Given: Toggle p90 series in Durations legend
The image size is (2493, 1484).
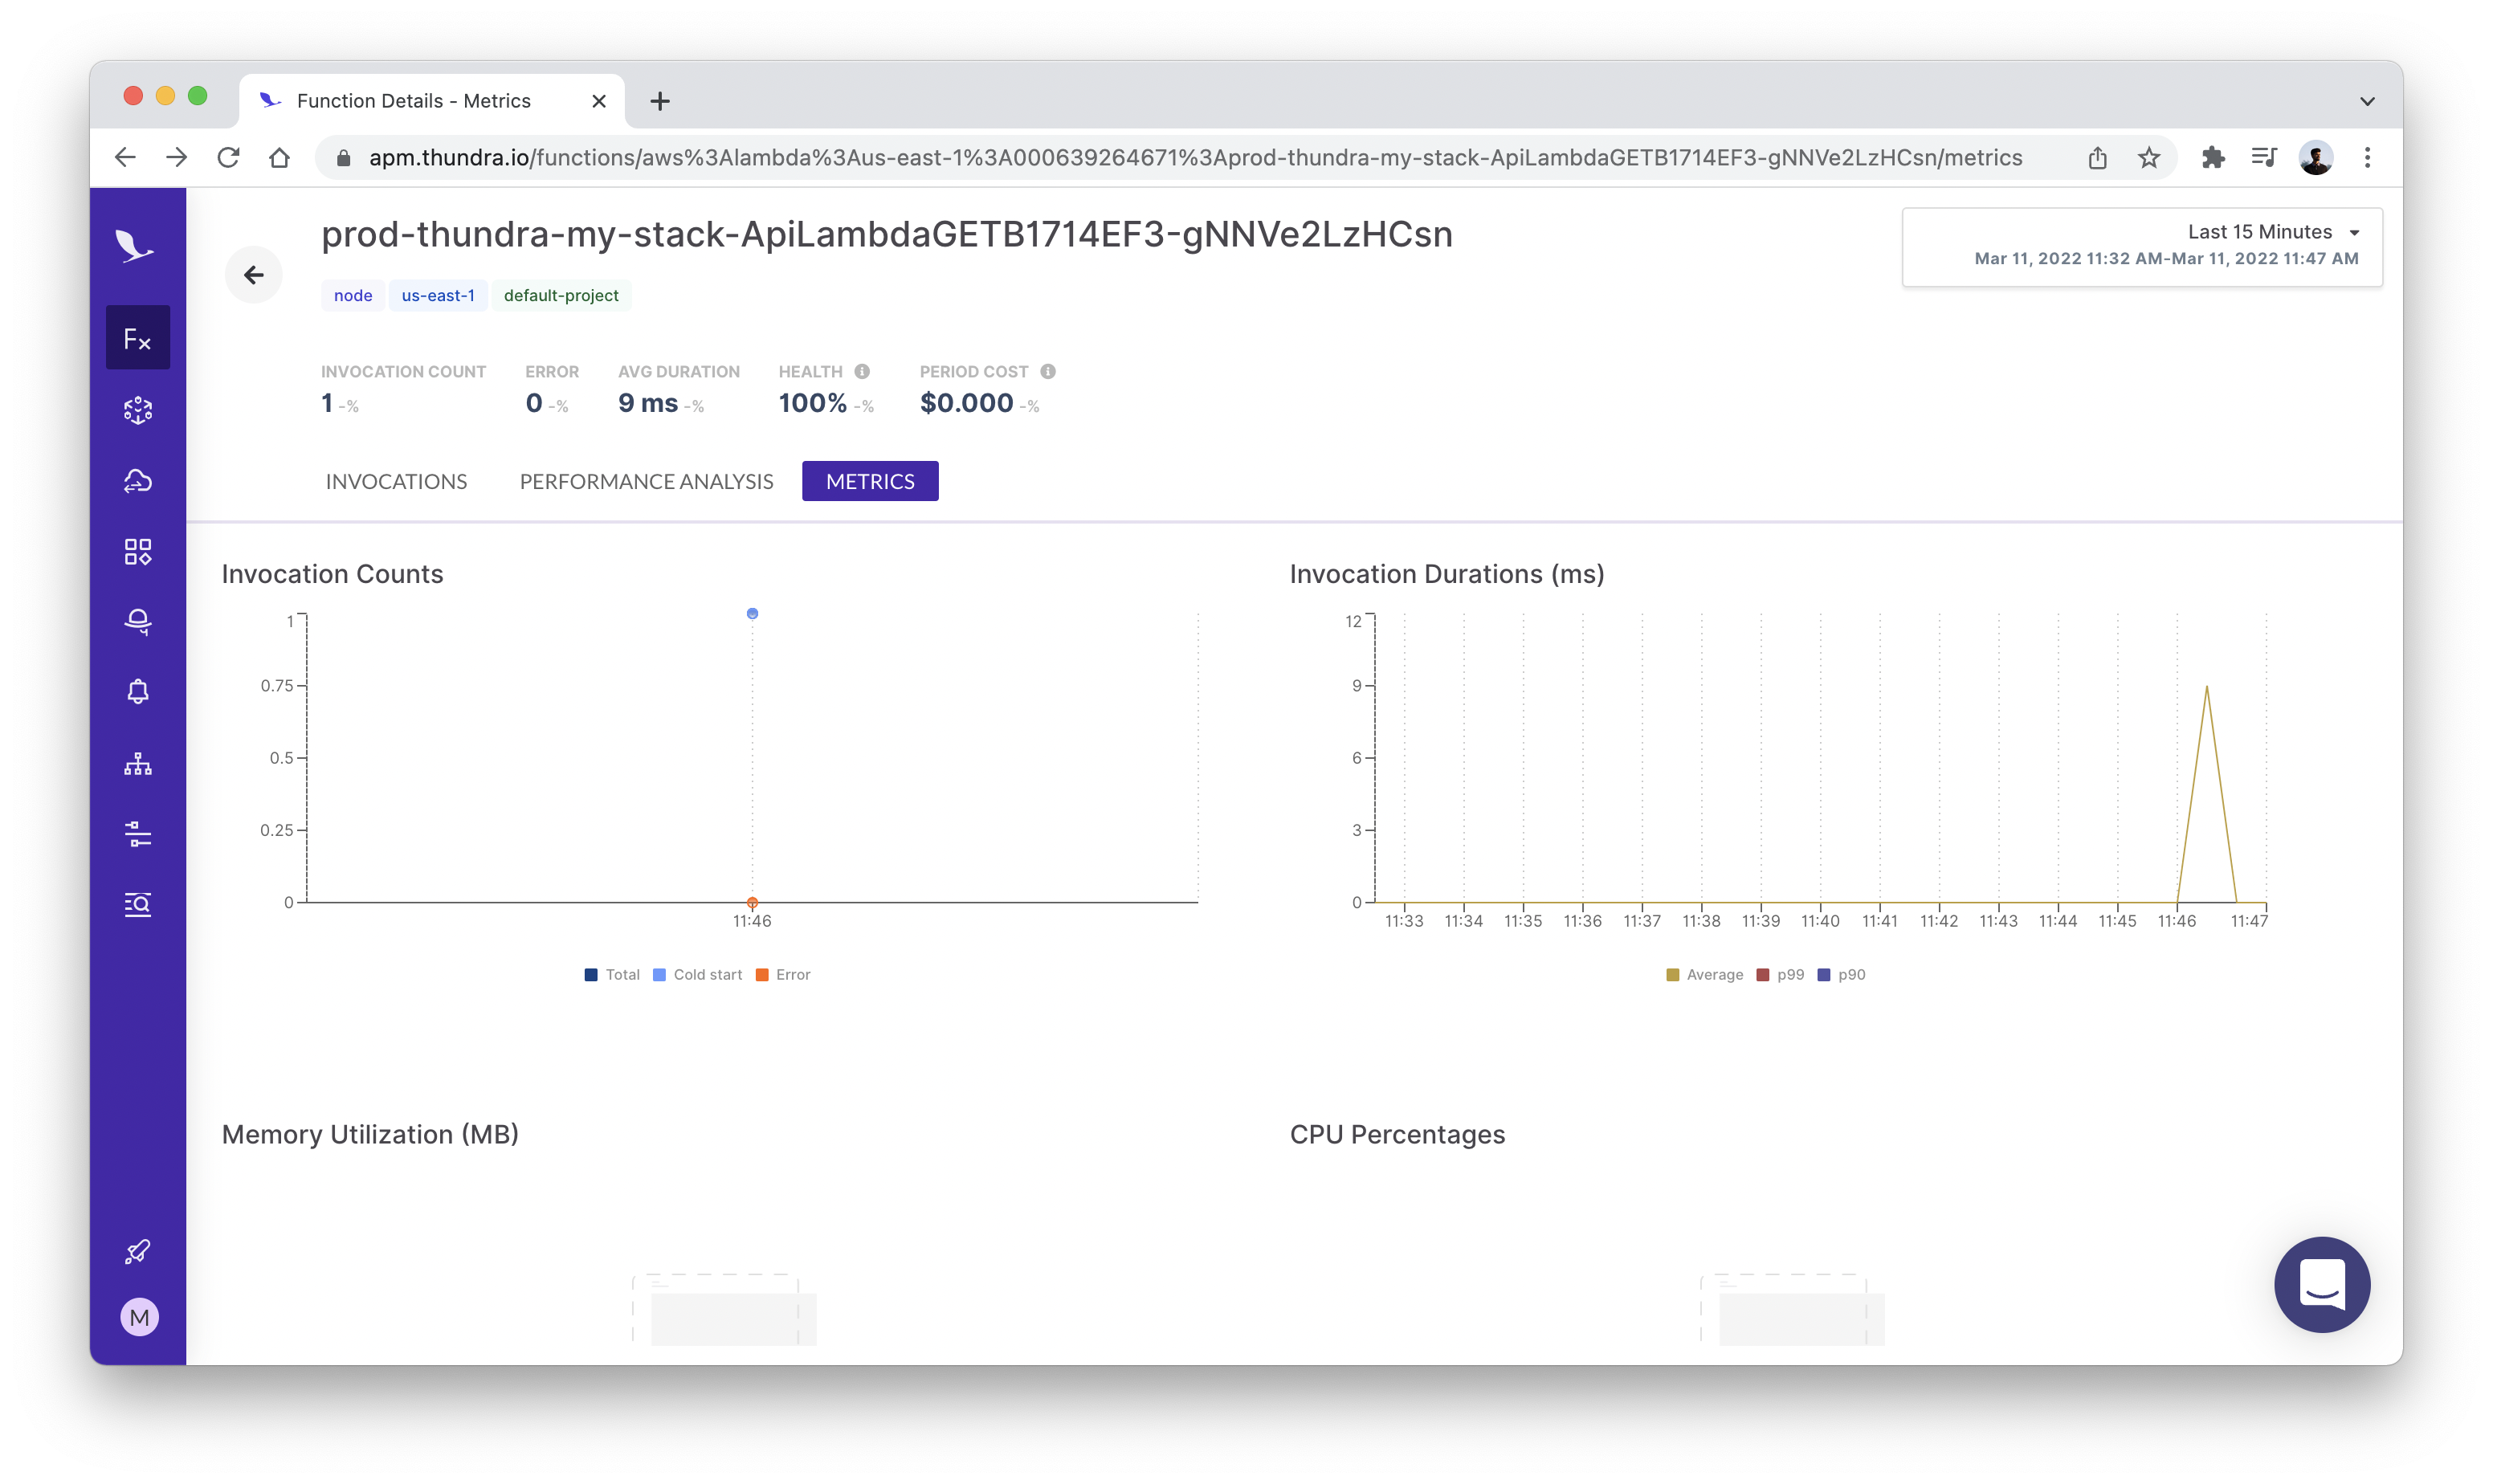Looking at the screenshot, I should [1841, 975].
